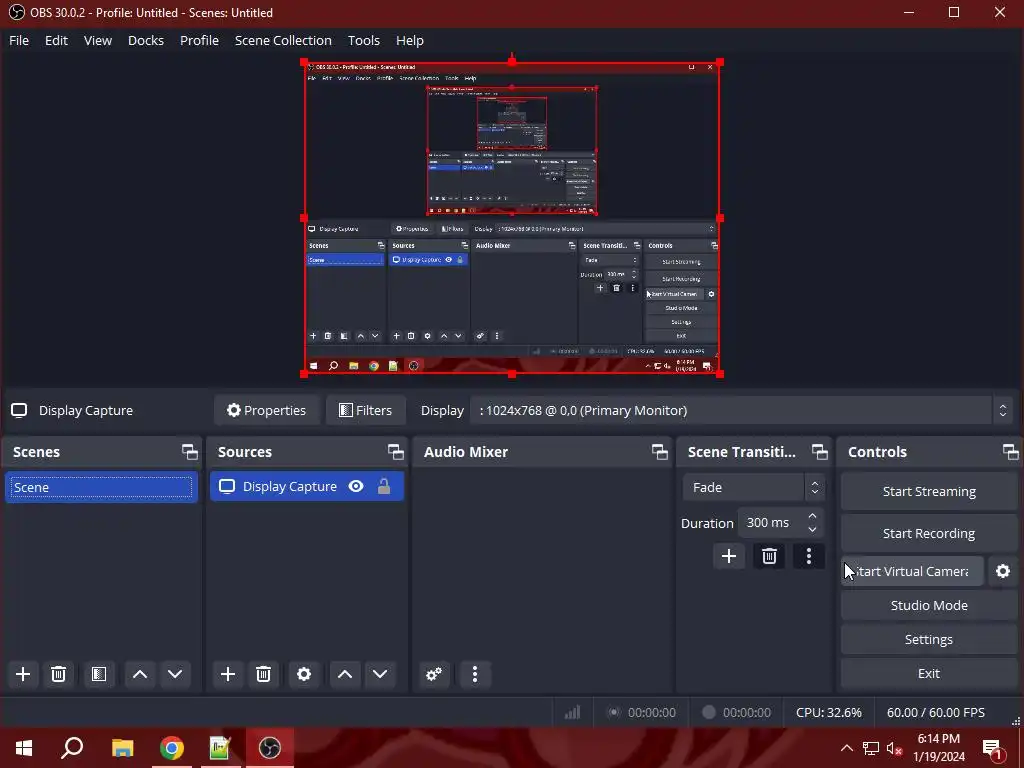Viewport: 1024px width, 768px height.
Task: Click muted volume icon in tray
Action: click(x=894, y=748)
